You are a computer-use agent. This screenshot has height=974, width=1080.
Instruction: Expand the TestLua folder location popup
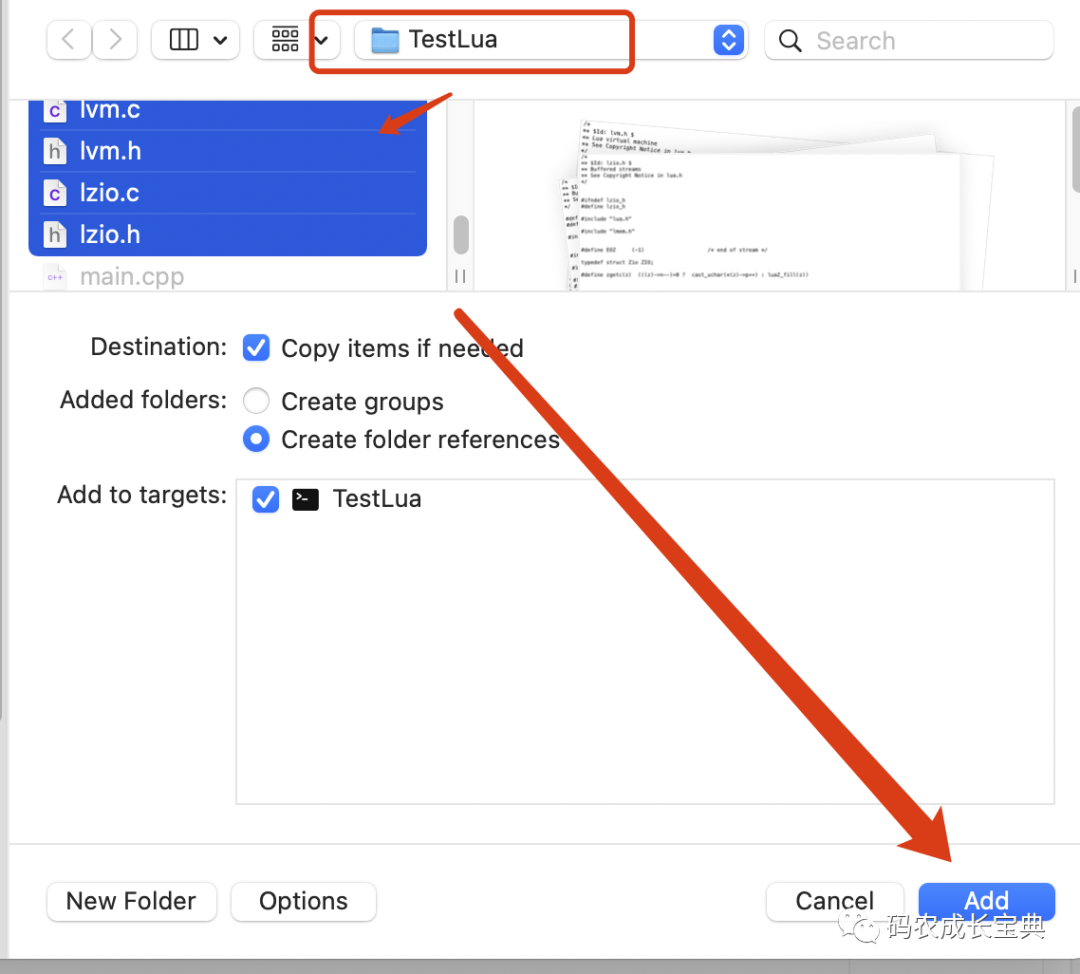point(729,40)
